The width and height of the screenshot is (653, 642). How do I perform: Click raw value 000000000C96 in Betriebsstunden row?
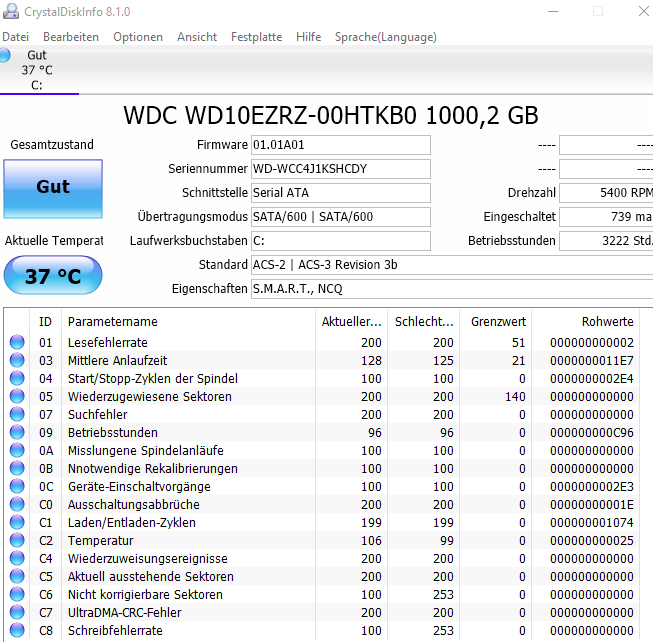point(592,433)
